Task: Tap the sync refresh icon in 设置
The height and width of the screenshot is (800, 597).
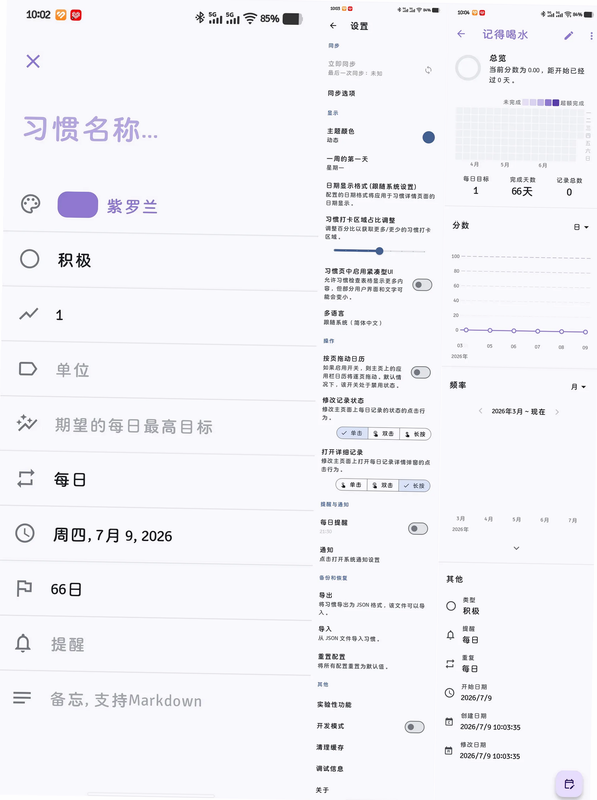Action: coord(428,70)
